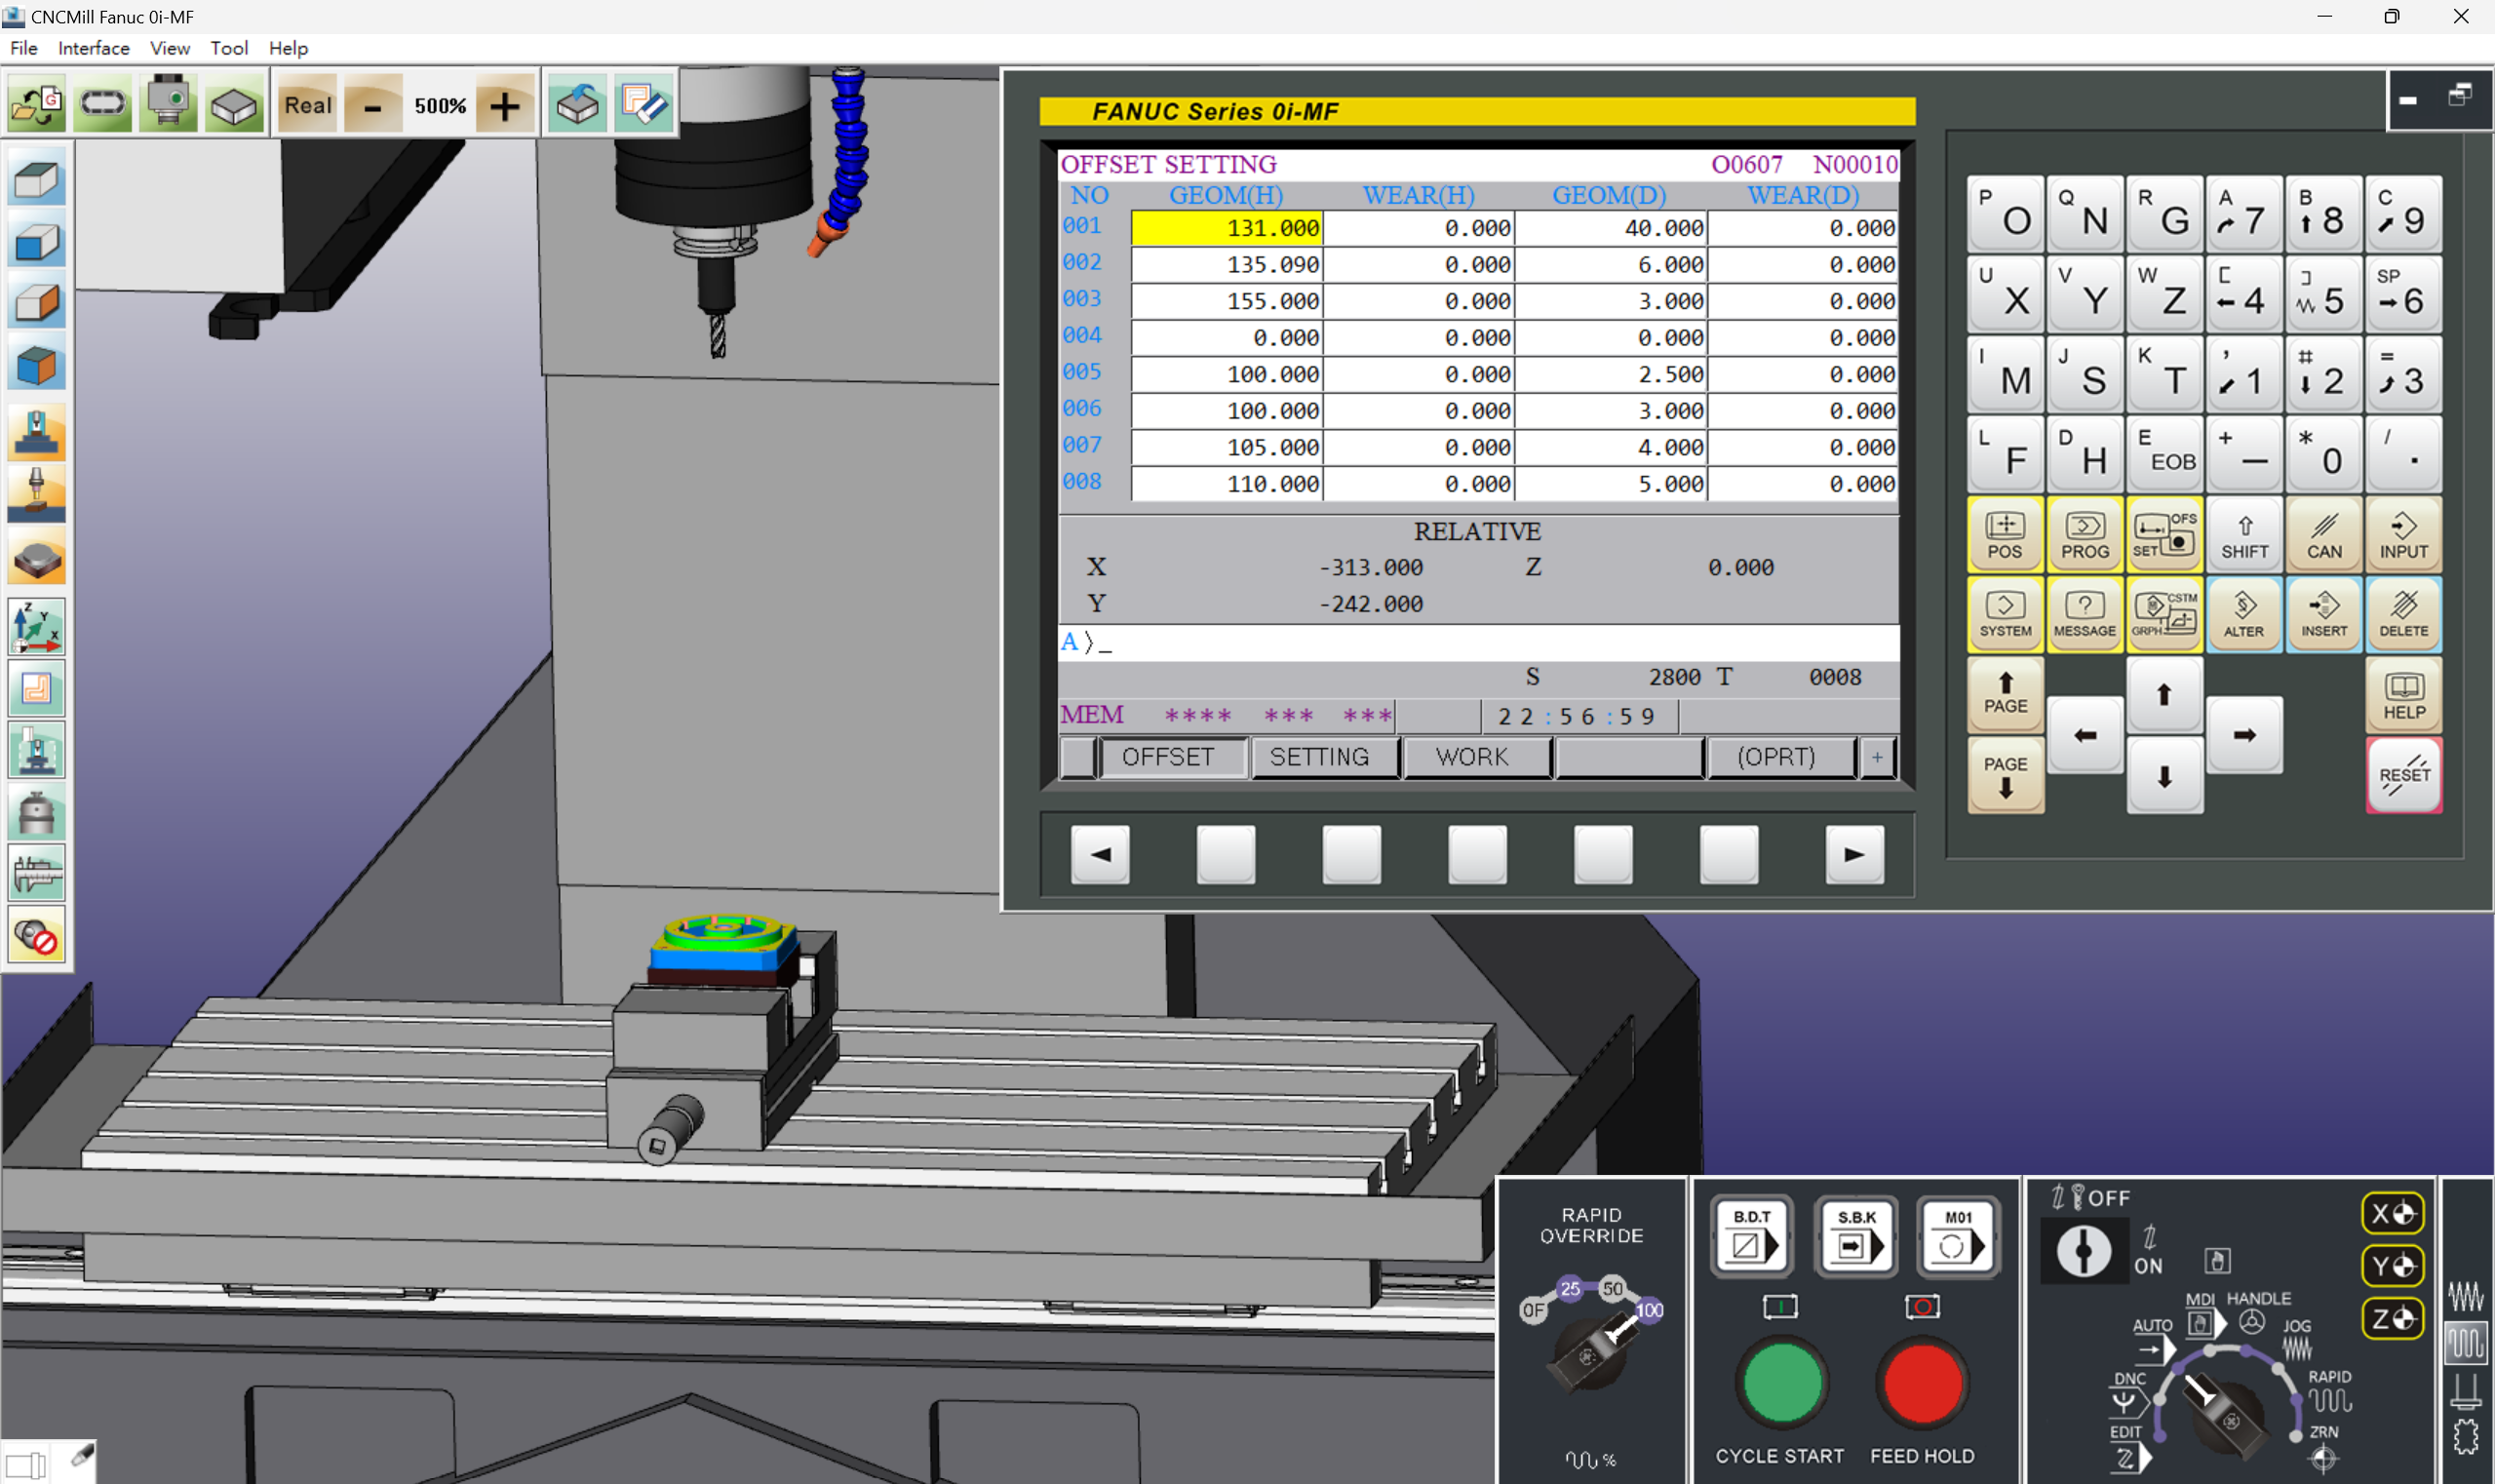Toggle the B.D.T block delete switch
Screen dimensions: 2495x1484
pos(1752,1236)
